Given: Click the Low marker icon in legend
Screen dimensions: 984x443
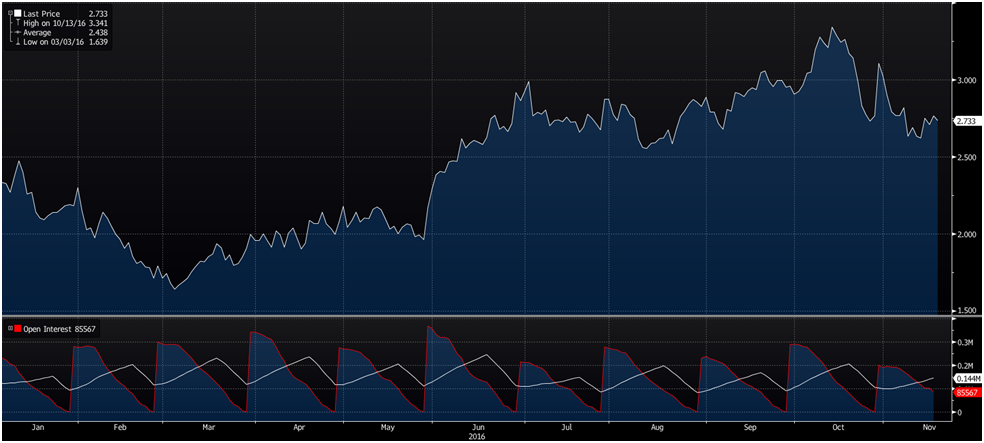Looking at the screenshot, I should click(18, 41).
